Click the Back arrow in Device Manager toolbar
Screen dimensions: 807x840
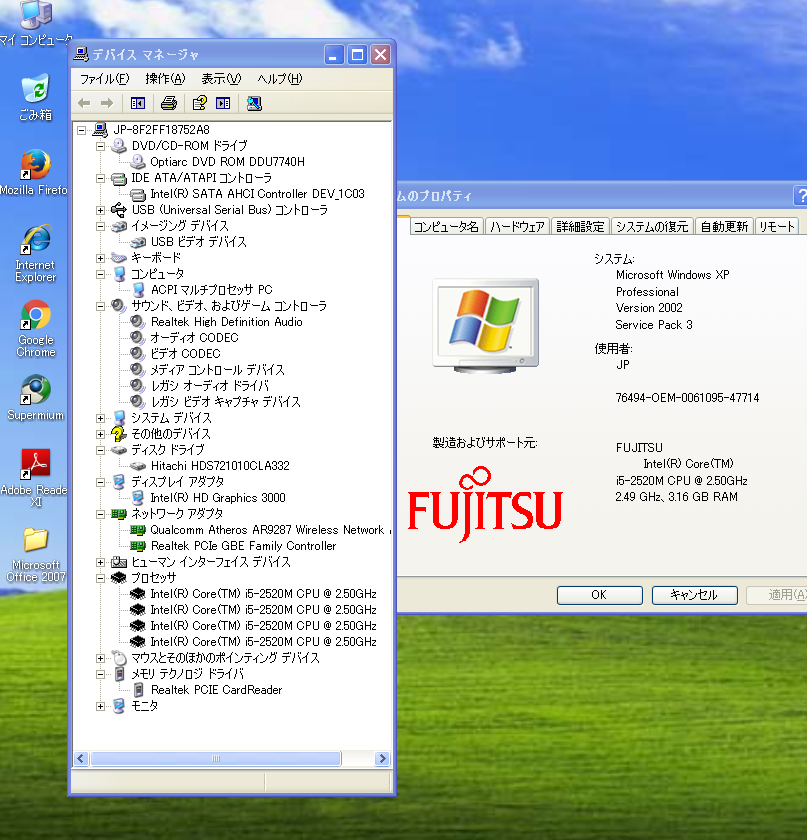84,103
